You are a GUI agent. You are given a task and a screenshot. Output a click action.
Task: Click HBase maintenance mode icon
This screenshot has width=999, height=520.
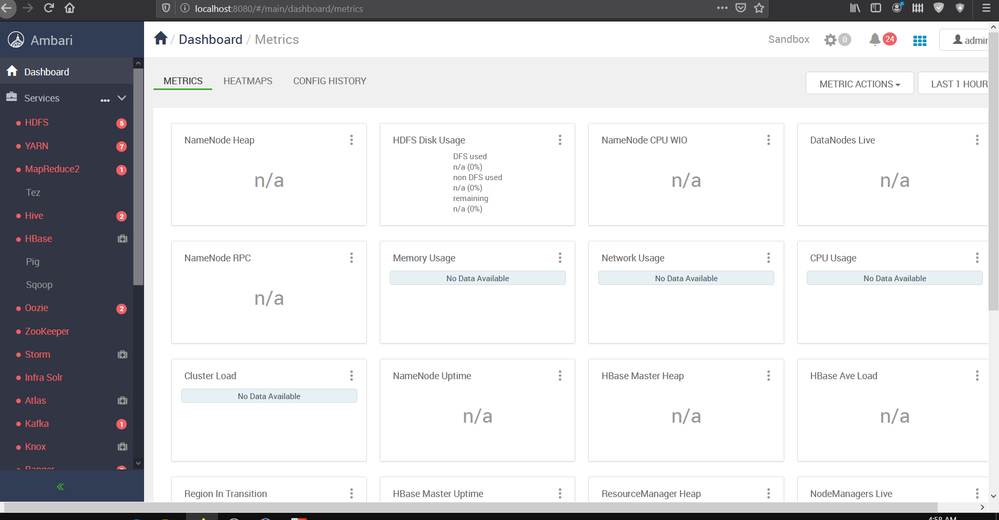pos(122,238)
